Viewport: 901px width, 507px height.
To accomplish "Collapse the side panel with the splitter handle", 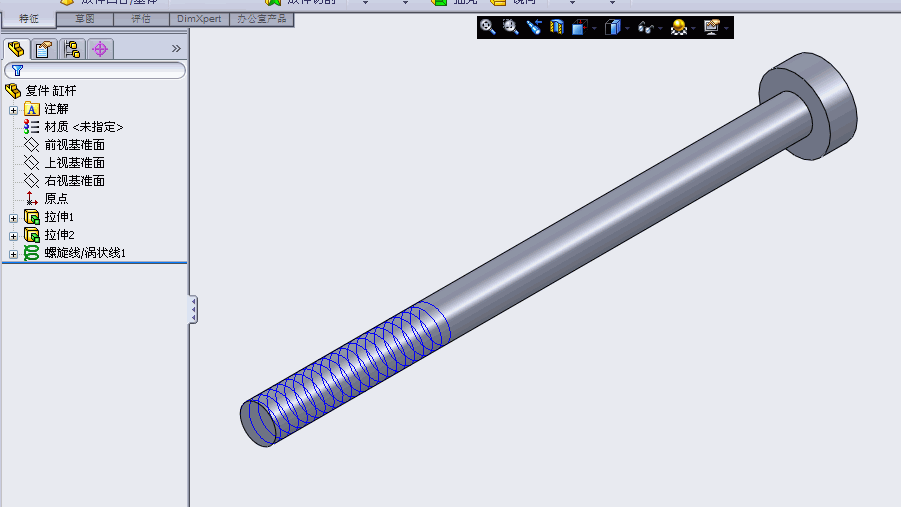I will pos(194,310).
